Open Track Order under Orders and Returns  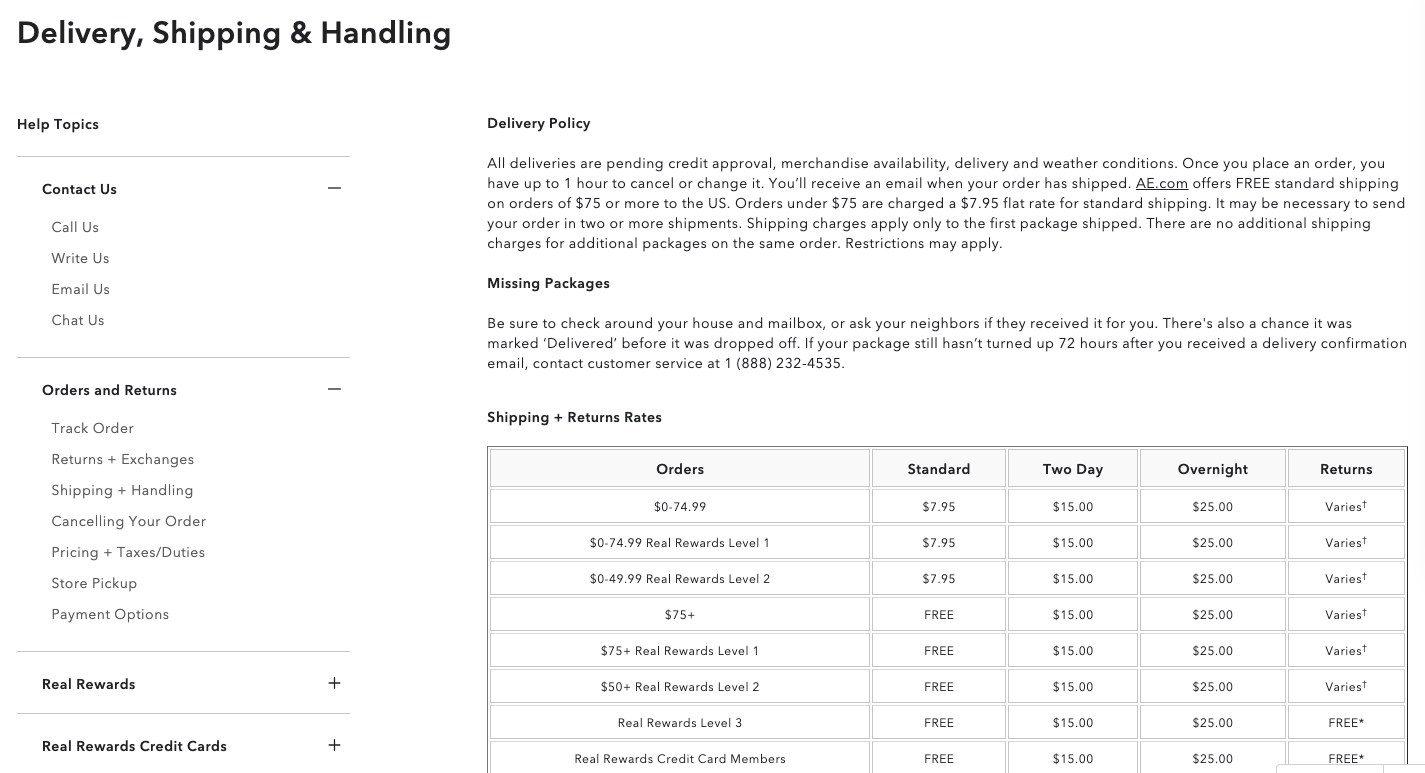pos(92,428)
